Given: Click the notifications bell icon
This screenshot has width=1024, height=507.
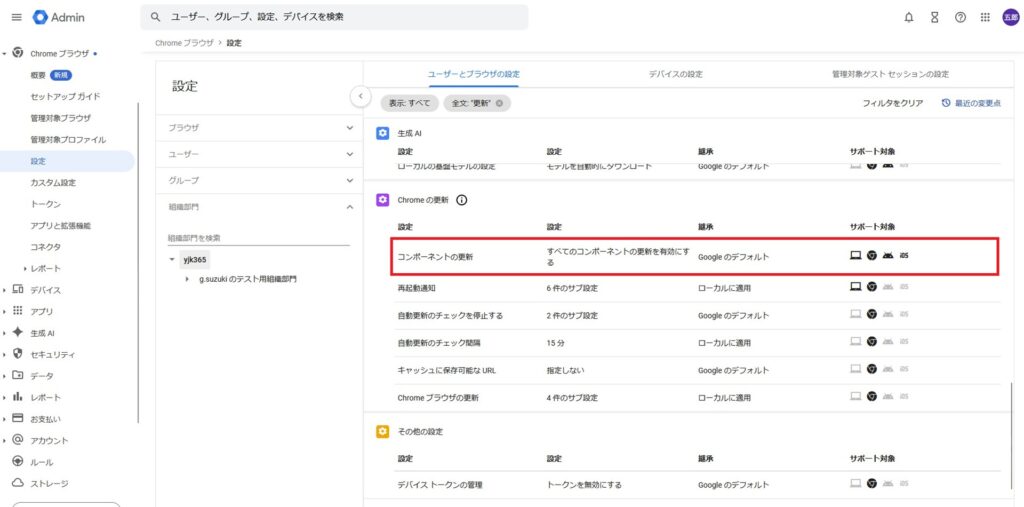Looking at the screenshot, I should tap(908, 17).
